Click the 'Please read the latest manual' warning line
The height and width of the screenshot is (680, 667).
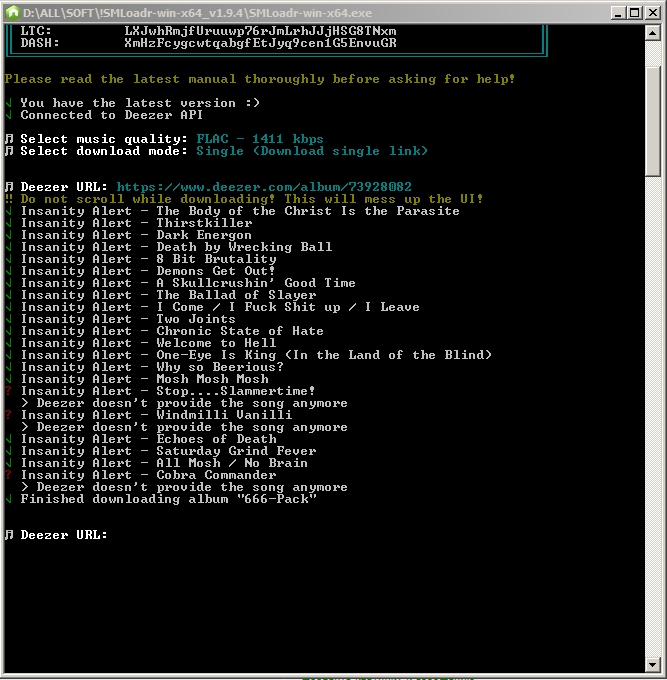[x=260, y=79]
